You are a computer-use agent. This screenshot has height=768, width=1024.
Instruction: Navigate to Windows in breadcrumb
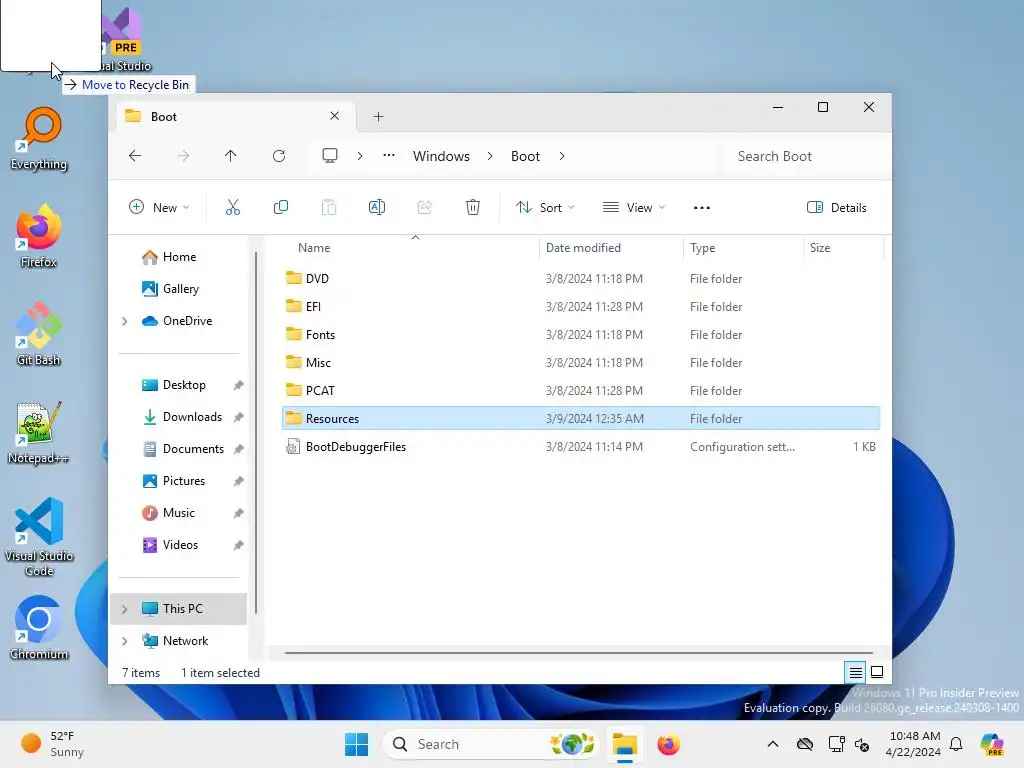click(x=441, y=156)
